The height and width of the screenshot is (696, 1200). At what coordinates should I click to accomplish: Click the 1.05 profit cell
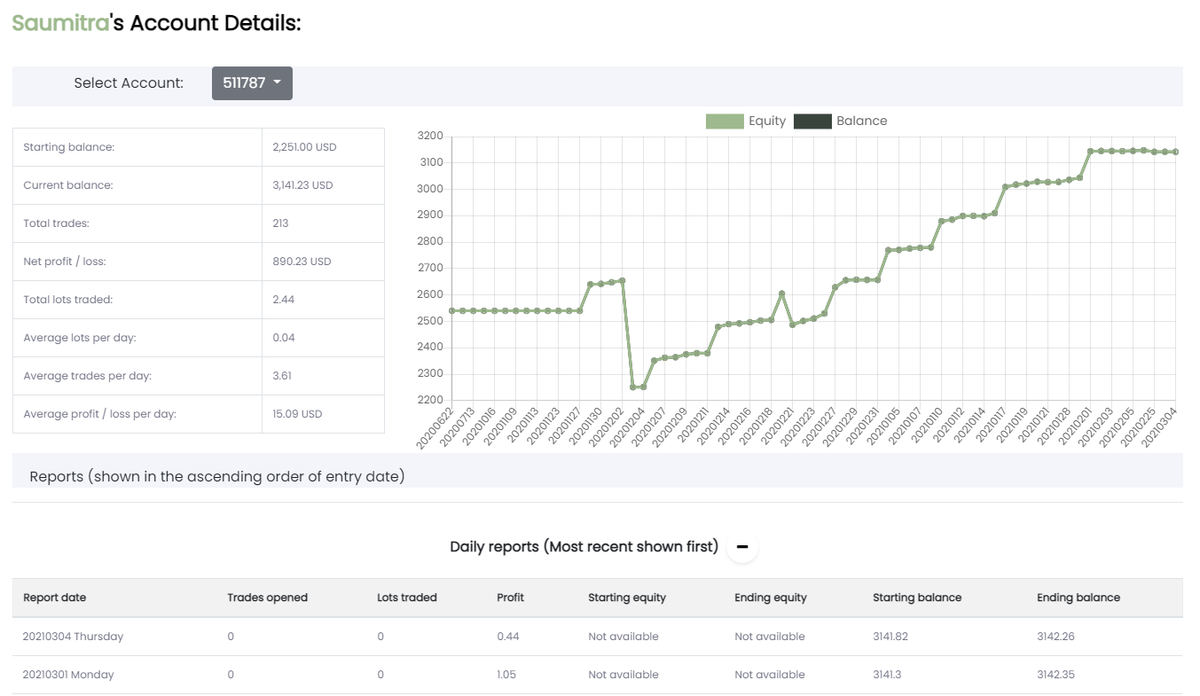coord(507,674)
